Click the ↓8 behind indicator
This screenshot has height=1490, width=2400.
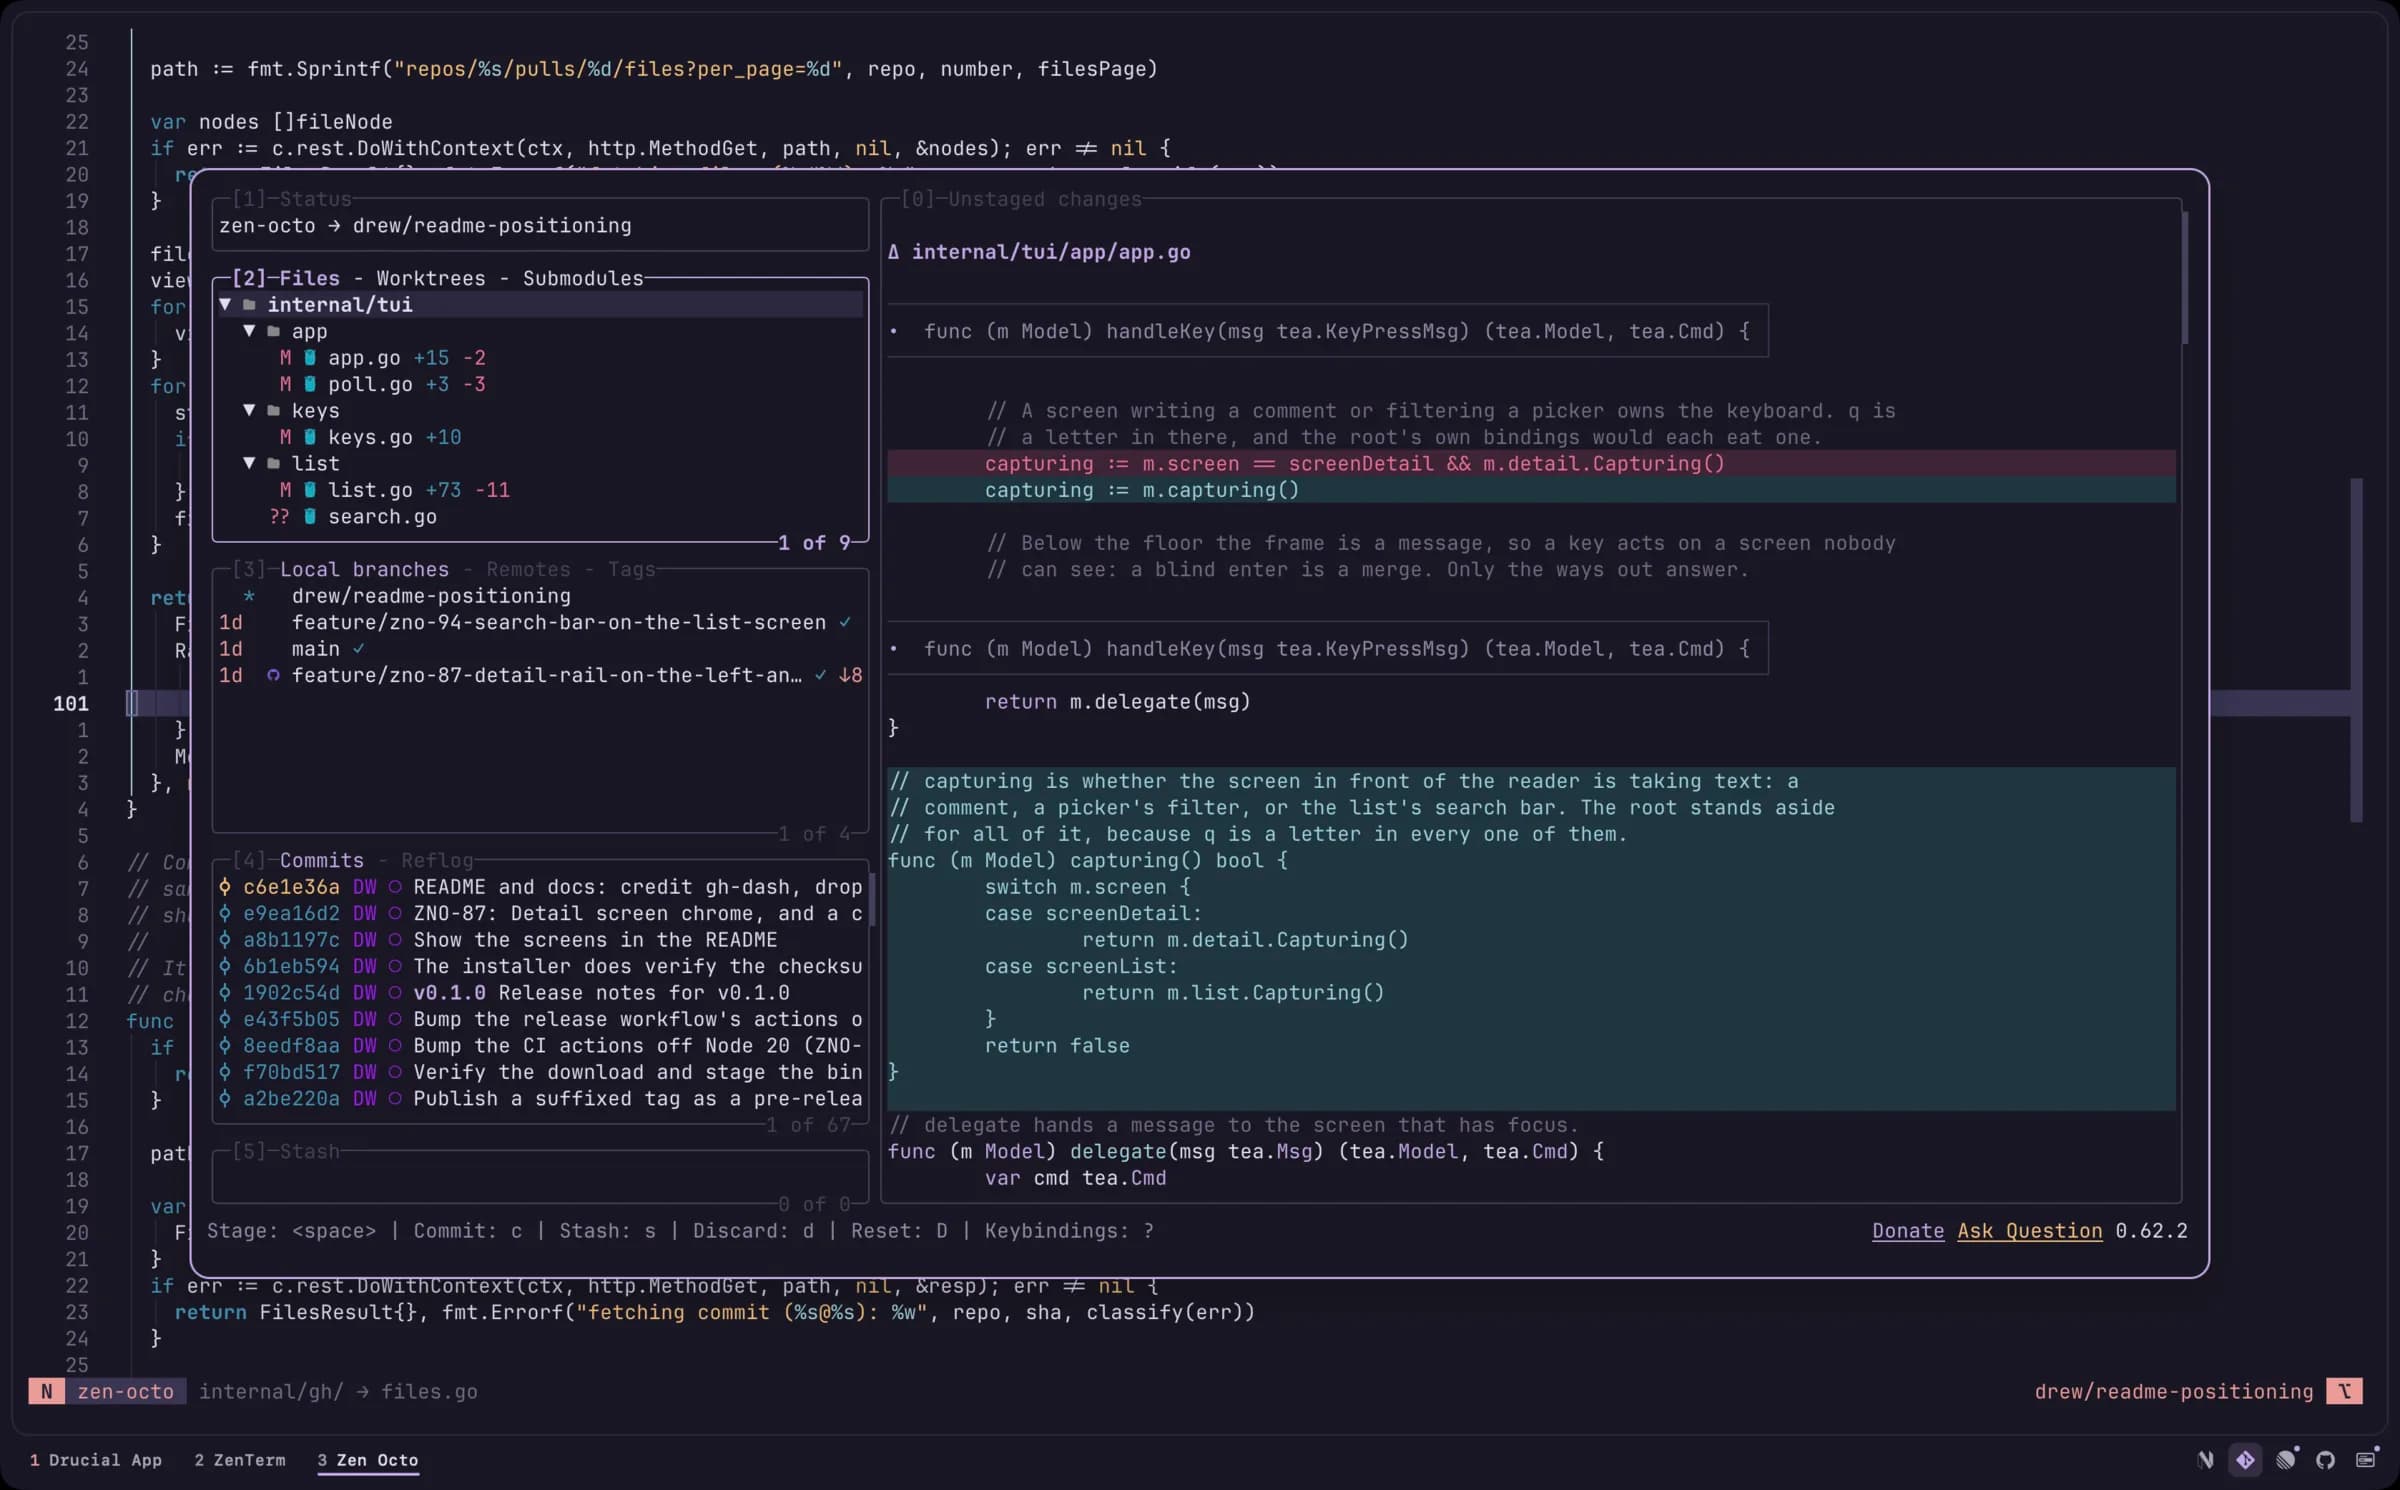tap(851, 676)
